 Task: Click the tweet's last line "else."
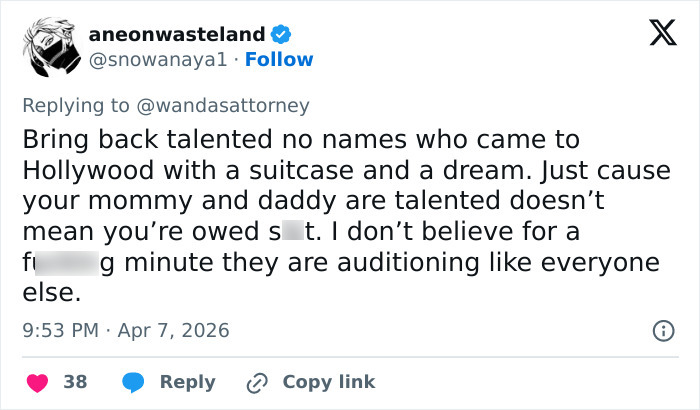49,294
